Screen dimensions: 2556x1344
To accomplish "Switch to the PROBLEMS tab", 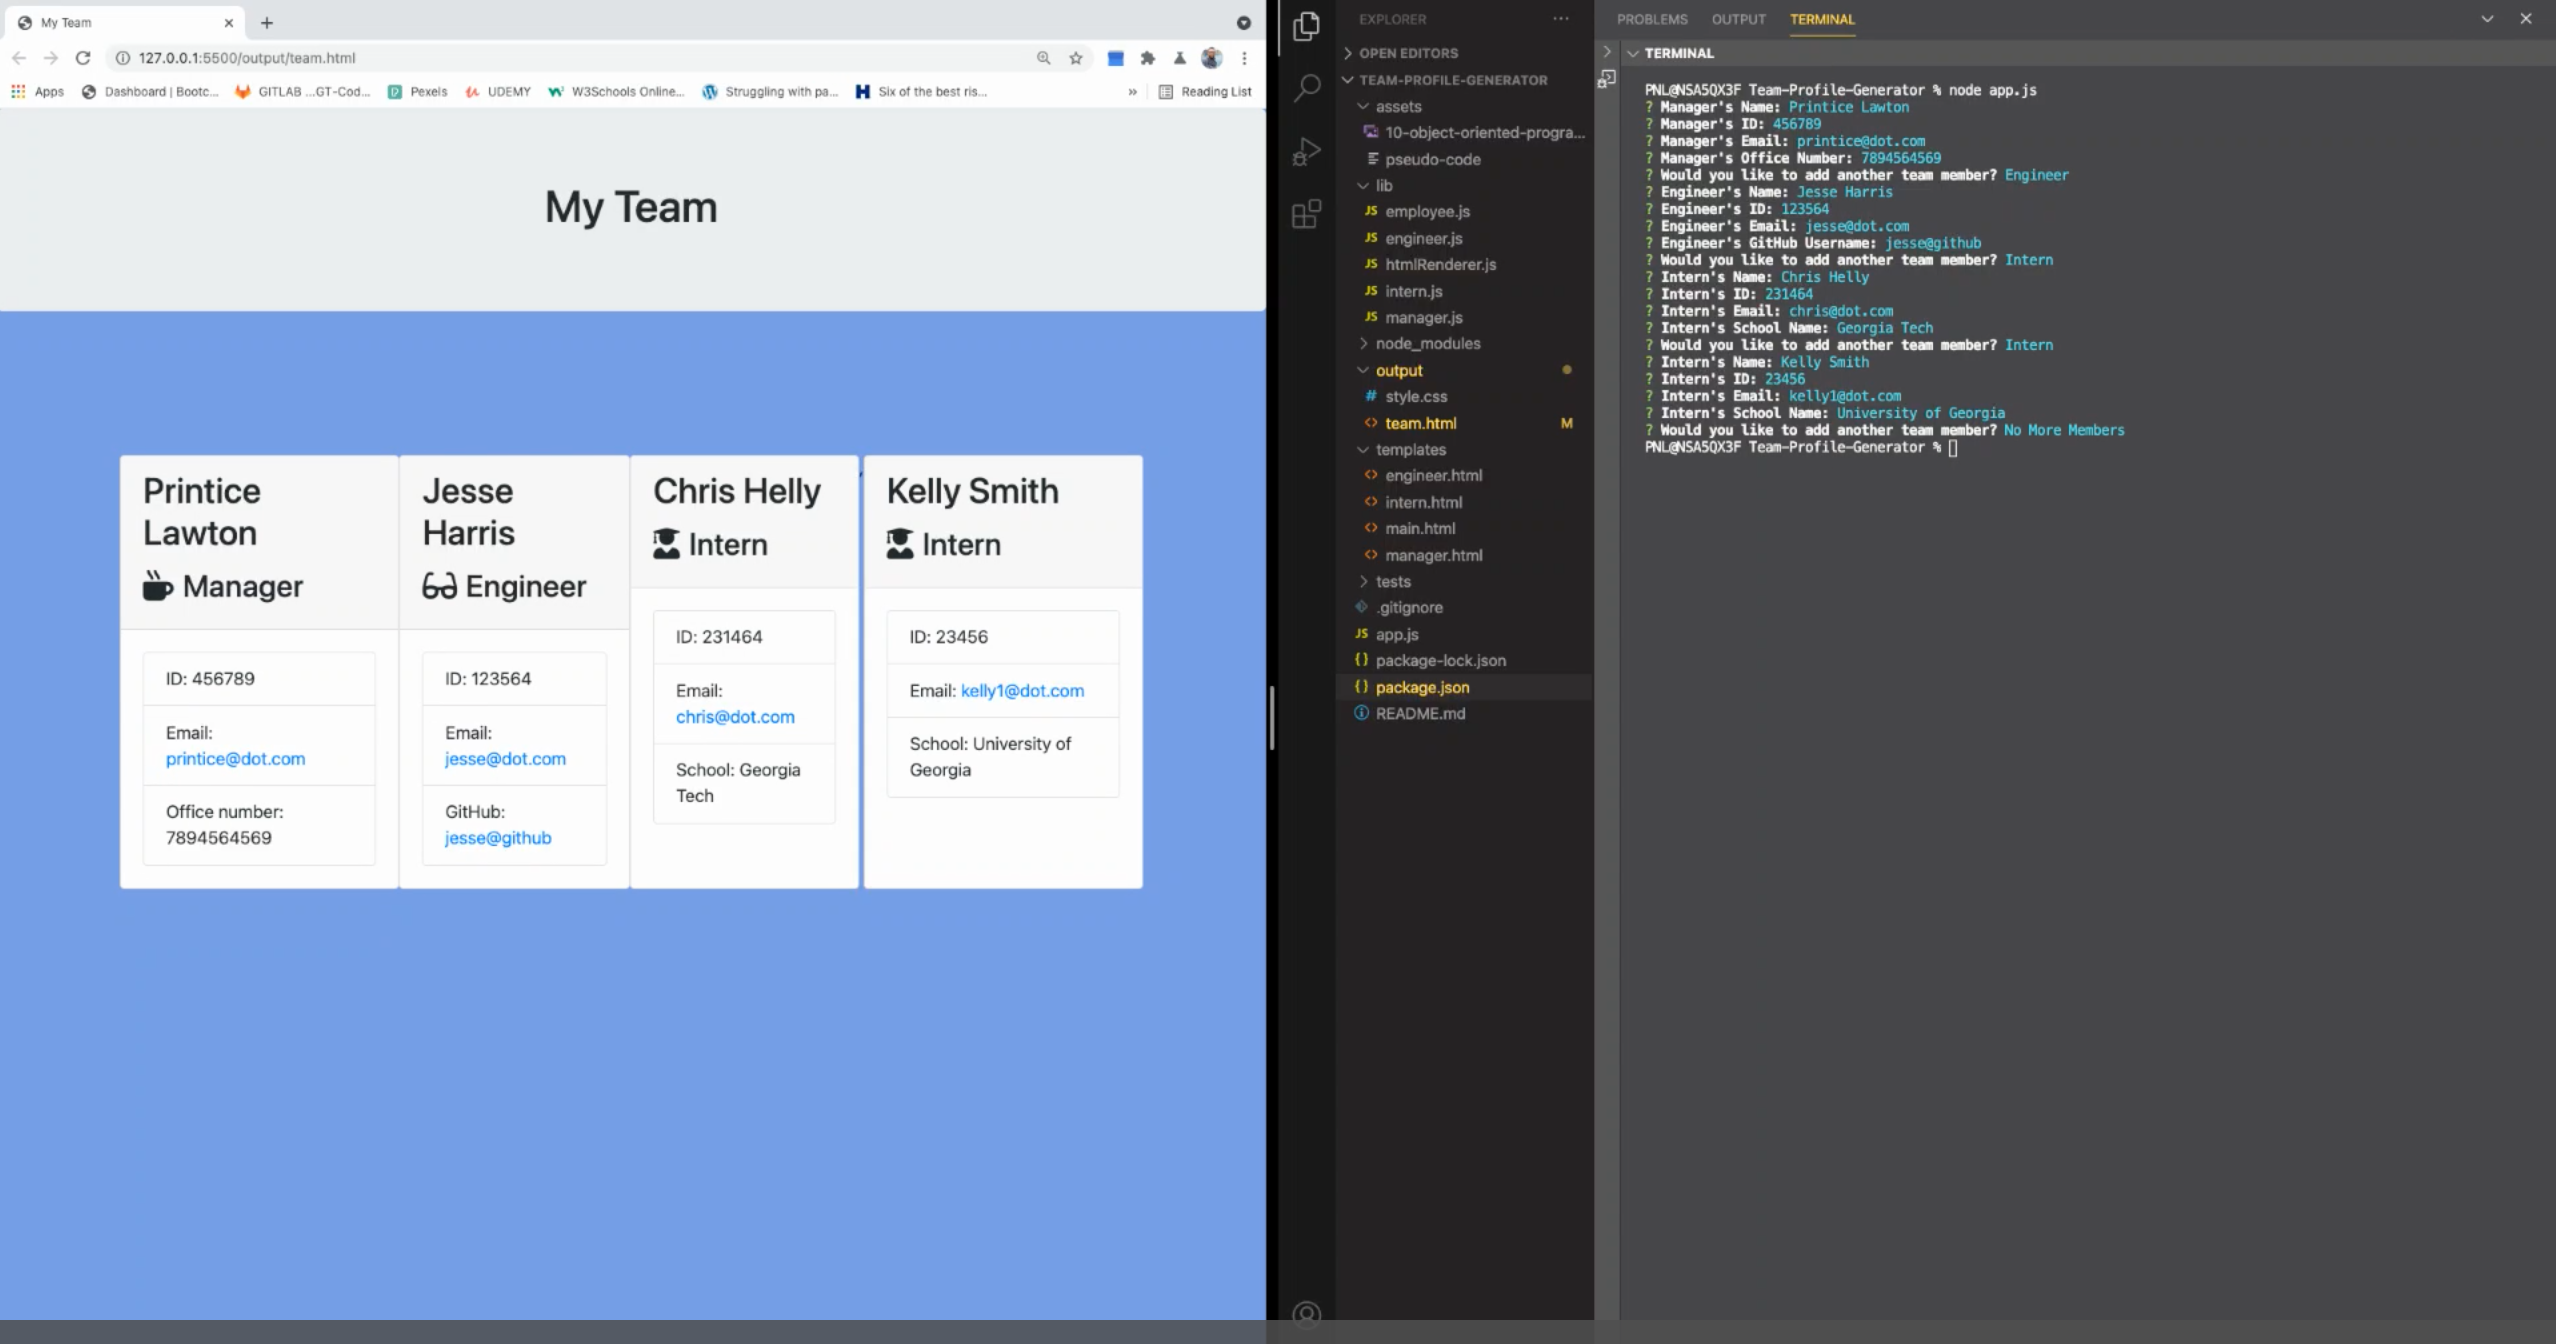I will 1652,18.
